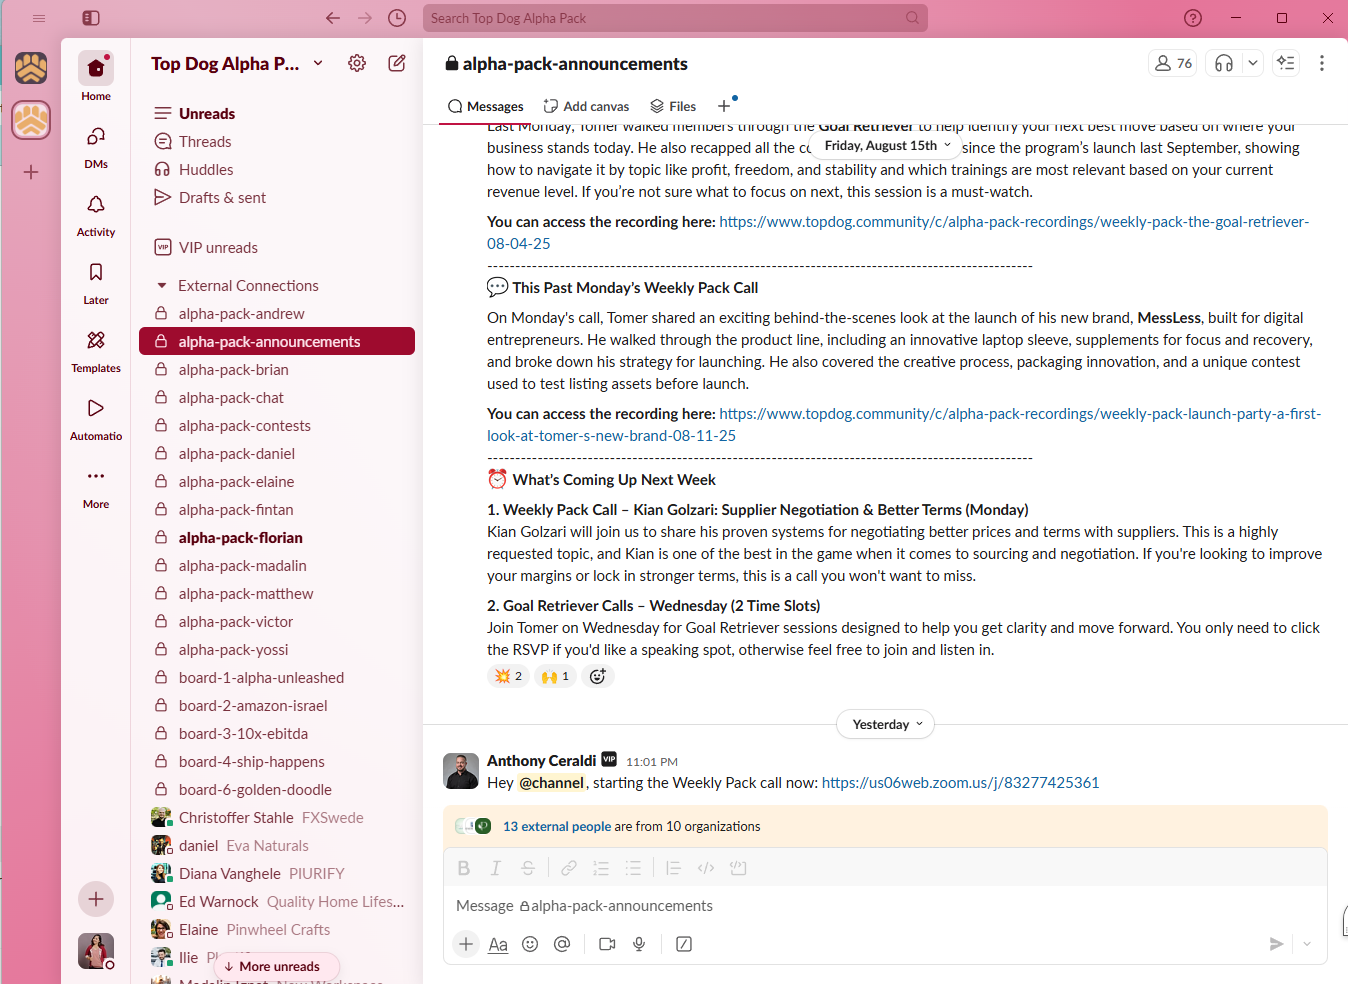Viewport: 1348px width, 984px height.
Task: Go back in history with left arrow
Action: (x=333, y=18)
